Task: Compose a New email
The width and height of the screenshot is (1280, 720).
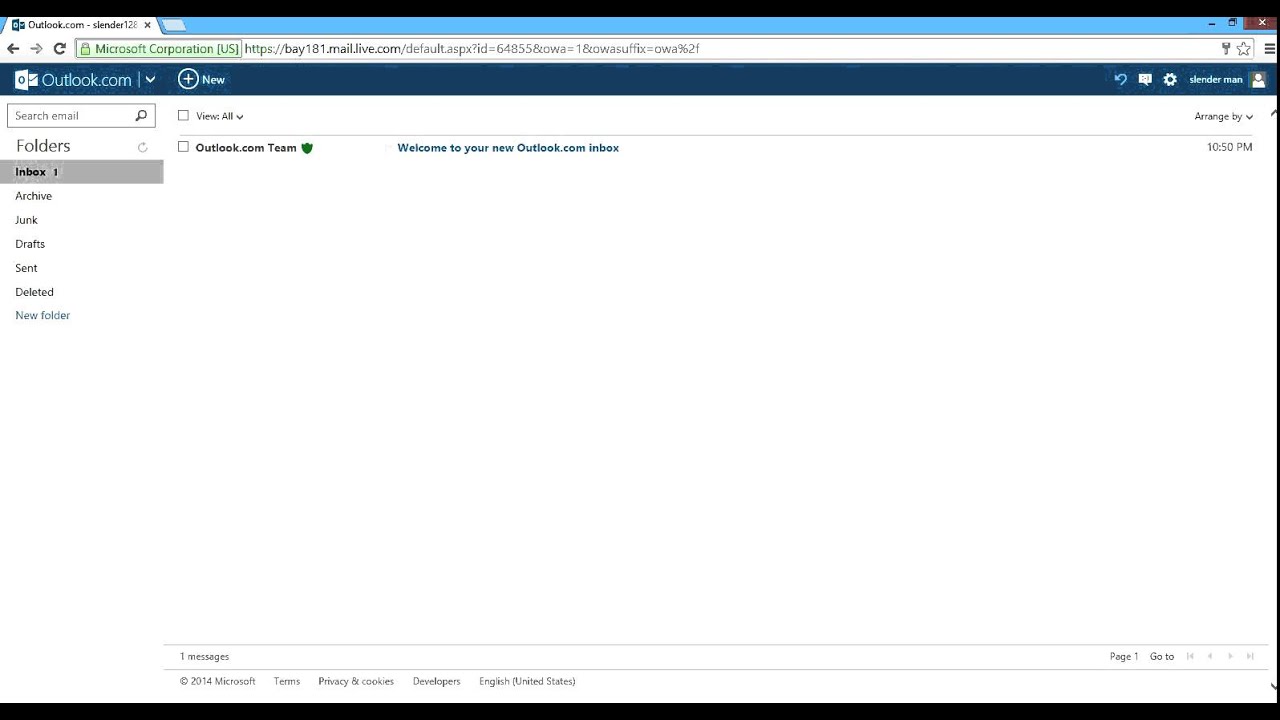Action: (202, 79)
